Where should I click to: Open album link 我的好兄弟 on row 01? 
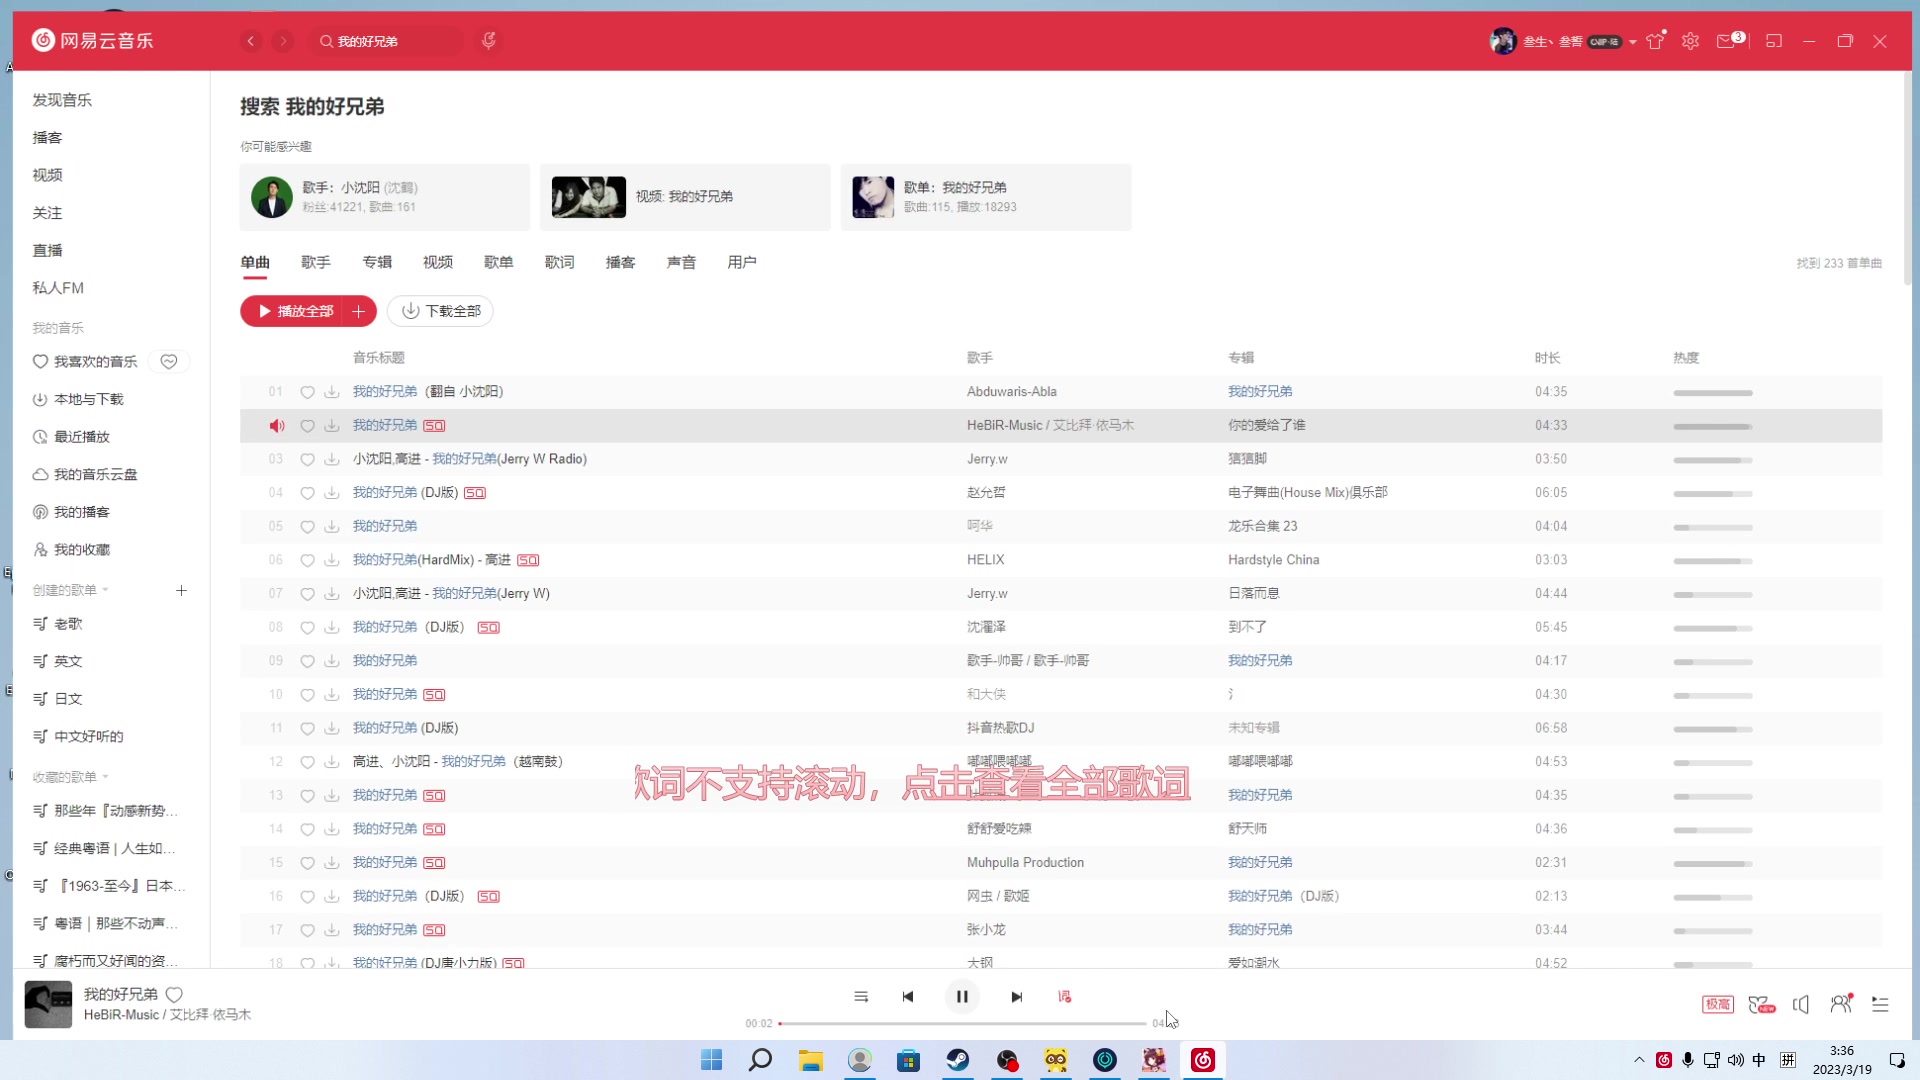click(1260, 392)
